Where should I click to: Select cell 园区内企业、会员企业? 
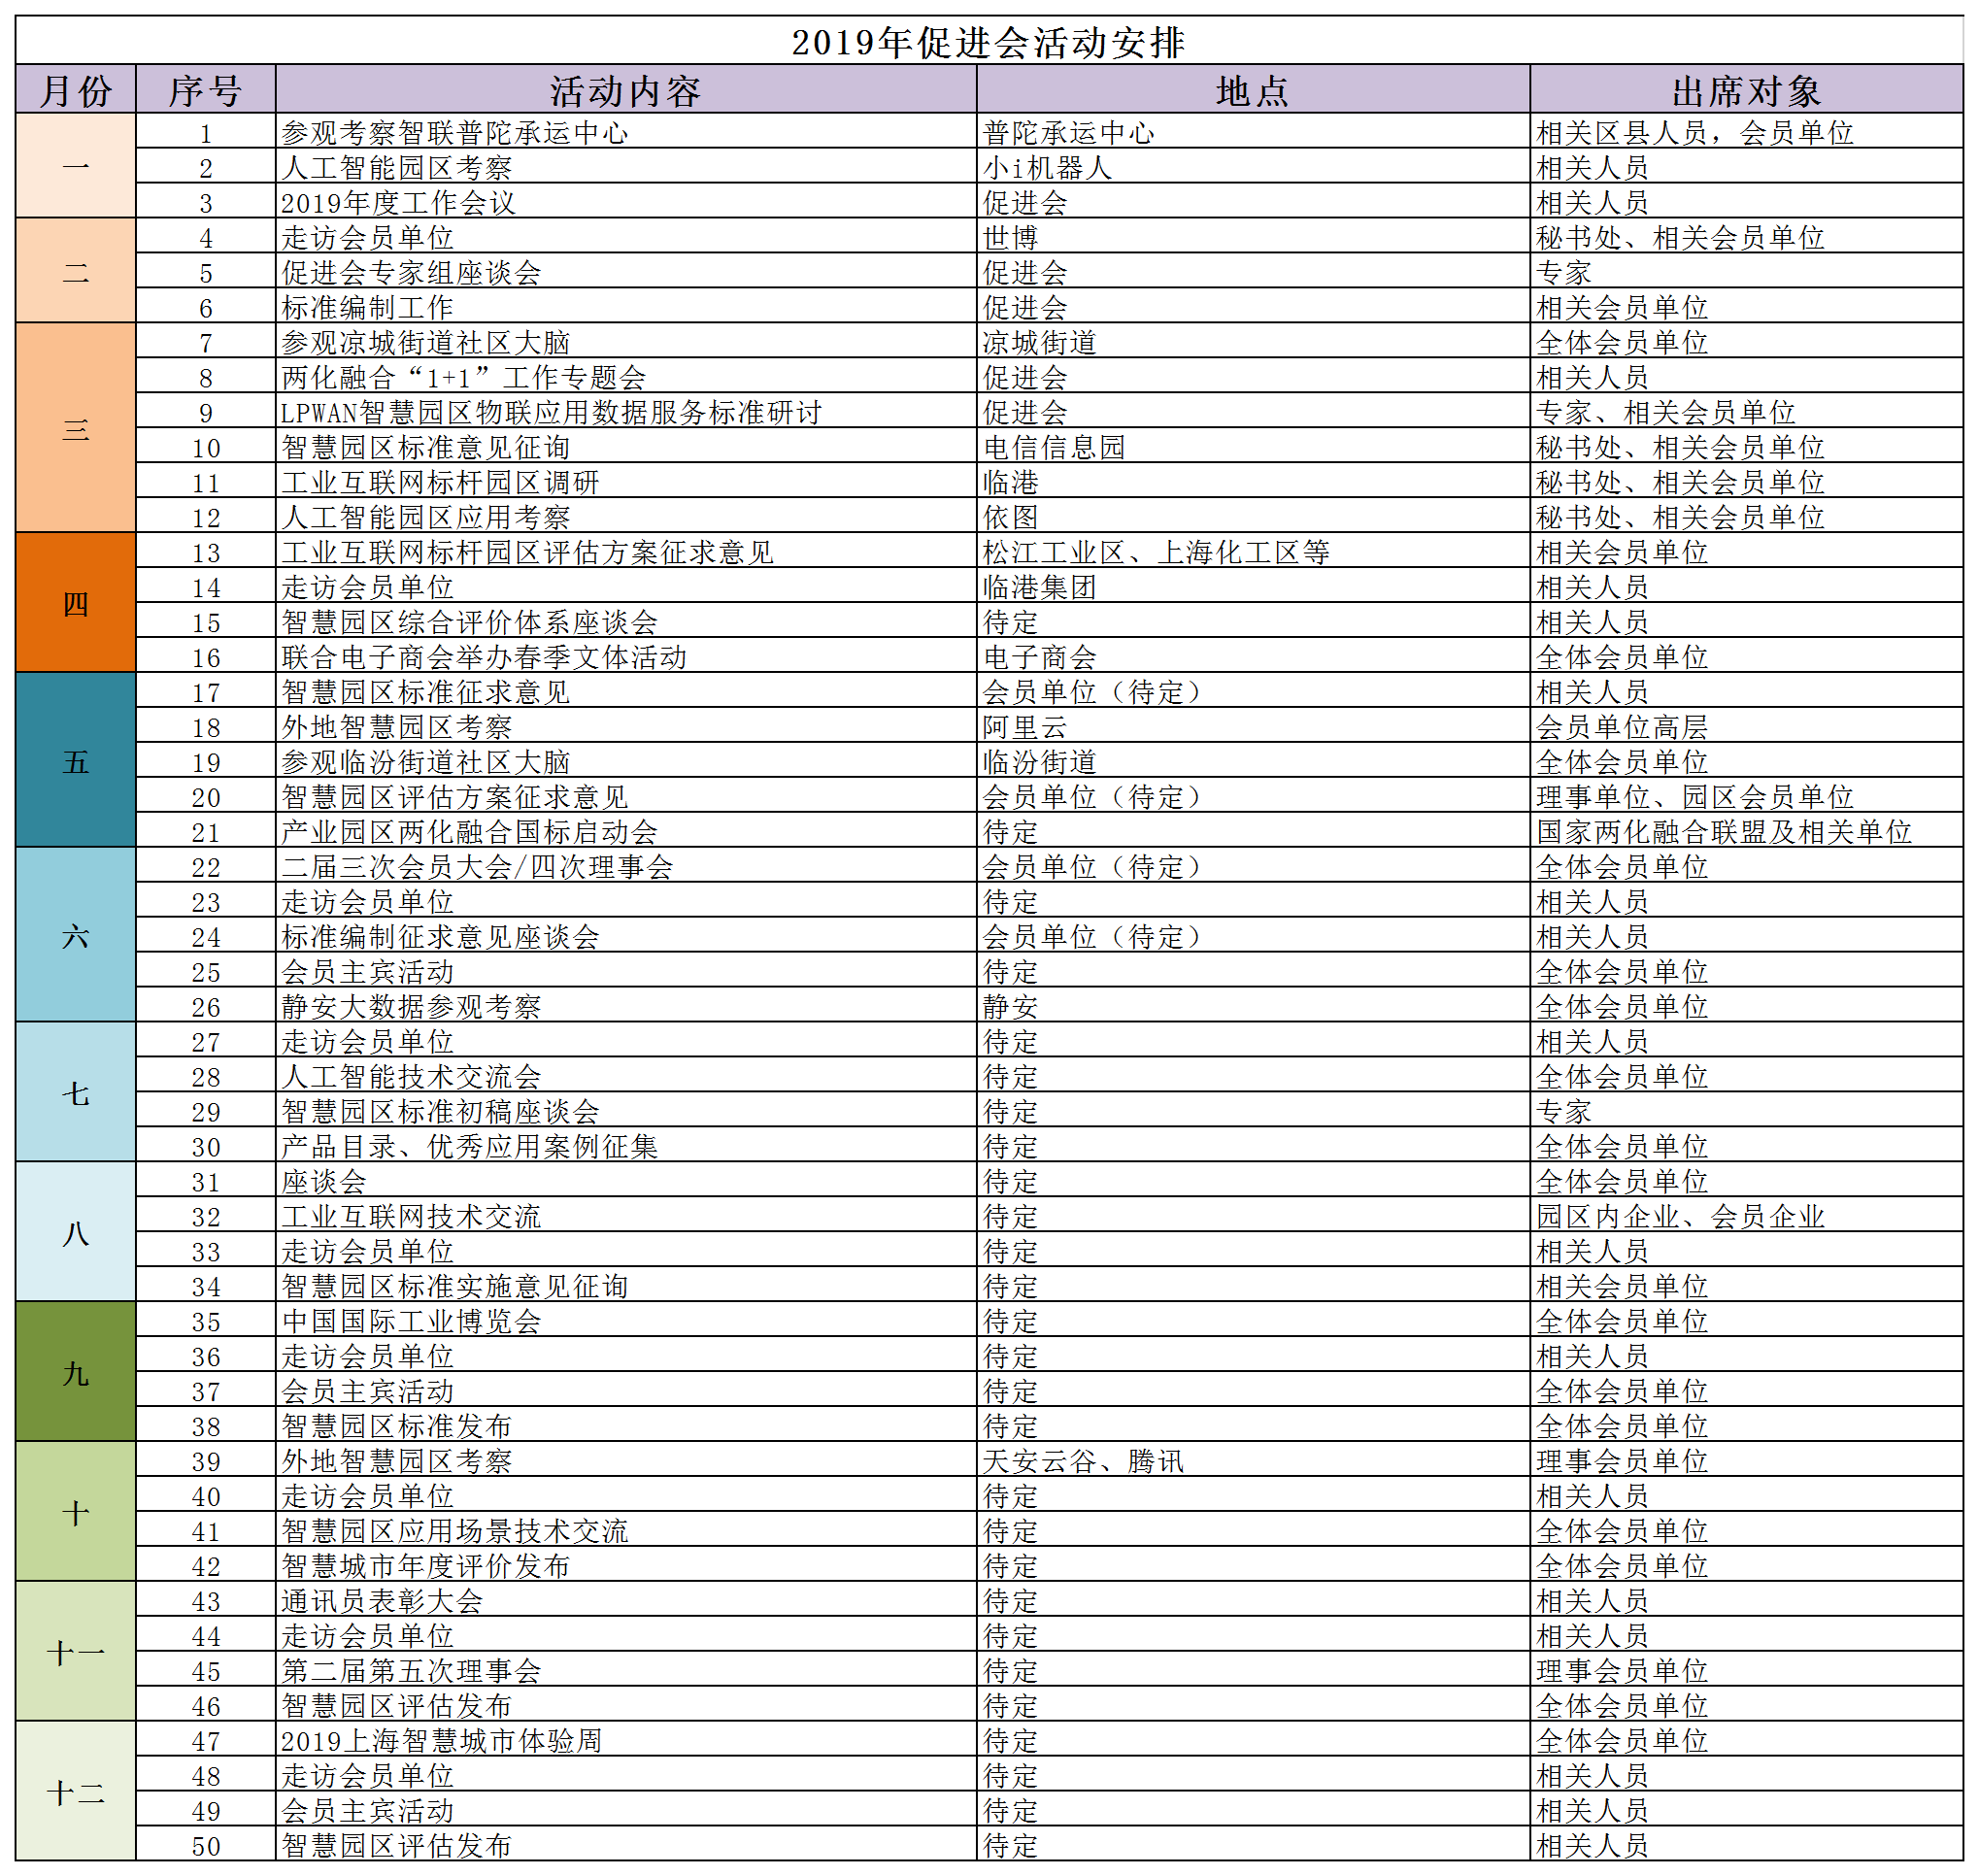pyautogui.click(x=1746, y=1216)
